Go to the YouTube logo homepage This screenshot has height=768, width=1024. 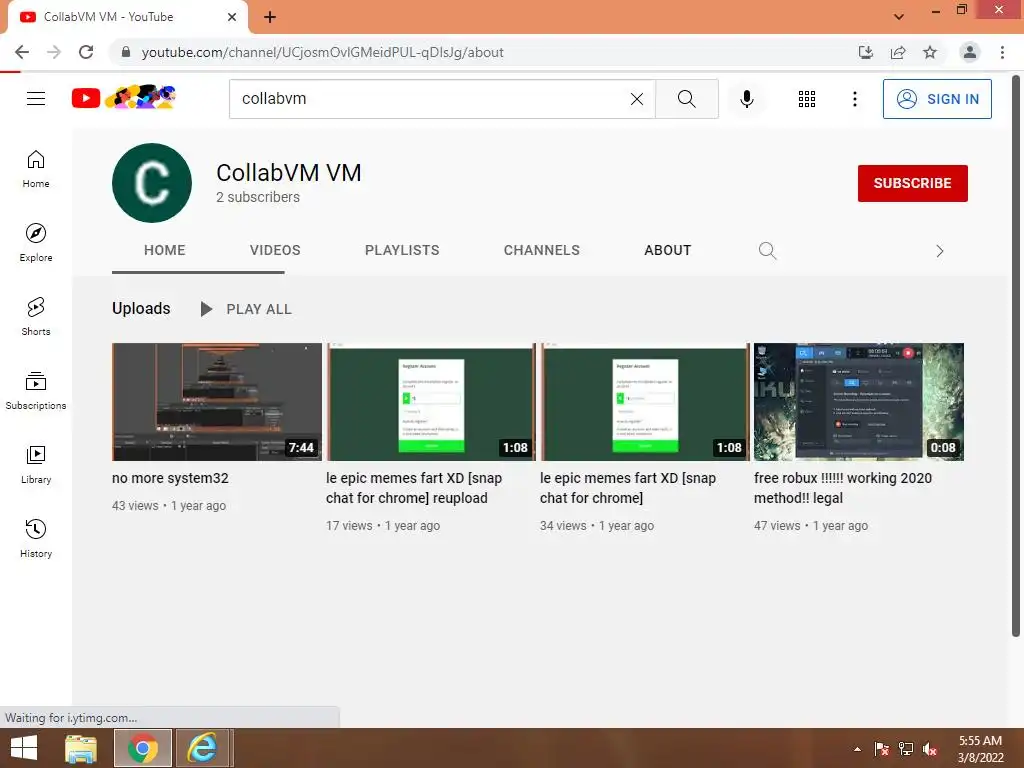(123, 98)
